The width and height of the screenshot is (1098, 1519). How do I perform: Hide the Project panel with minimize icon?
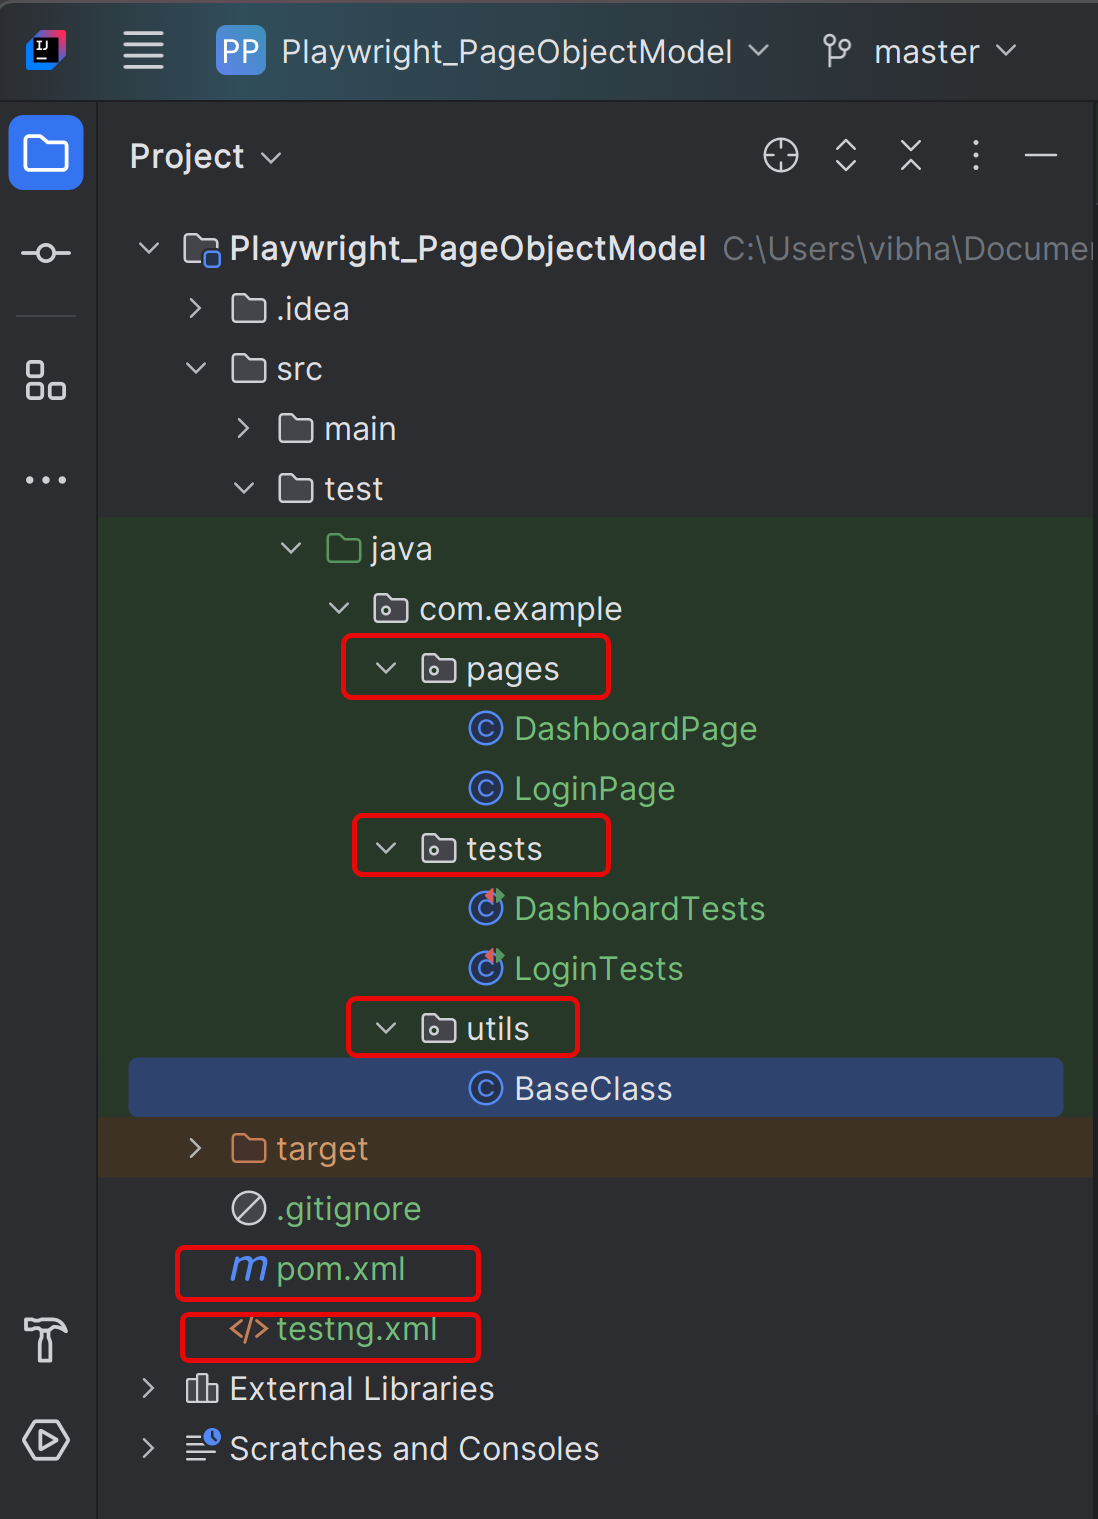pyautogui.click(x=1040, y=155)
